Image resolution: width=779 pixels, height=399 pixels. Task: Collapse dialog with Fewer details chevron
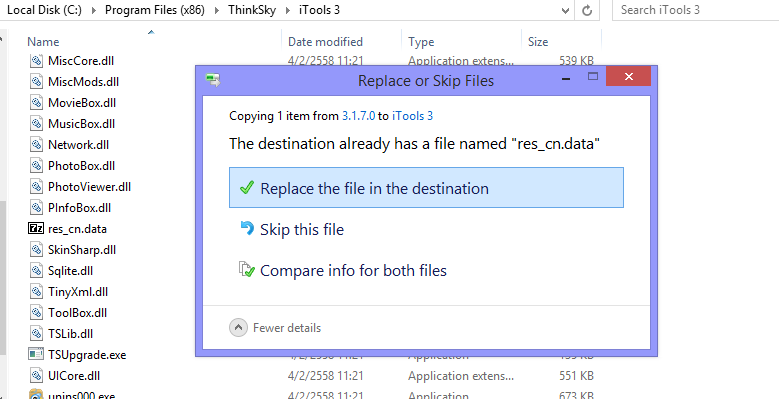coord(238,327)
